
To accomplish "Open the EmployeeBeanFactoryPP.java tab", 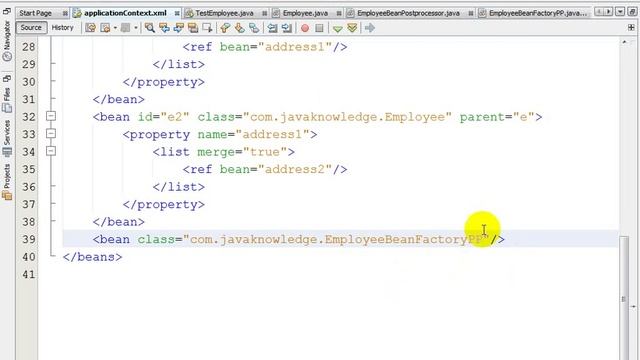I will coord(537,13).
